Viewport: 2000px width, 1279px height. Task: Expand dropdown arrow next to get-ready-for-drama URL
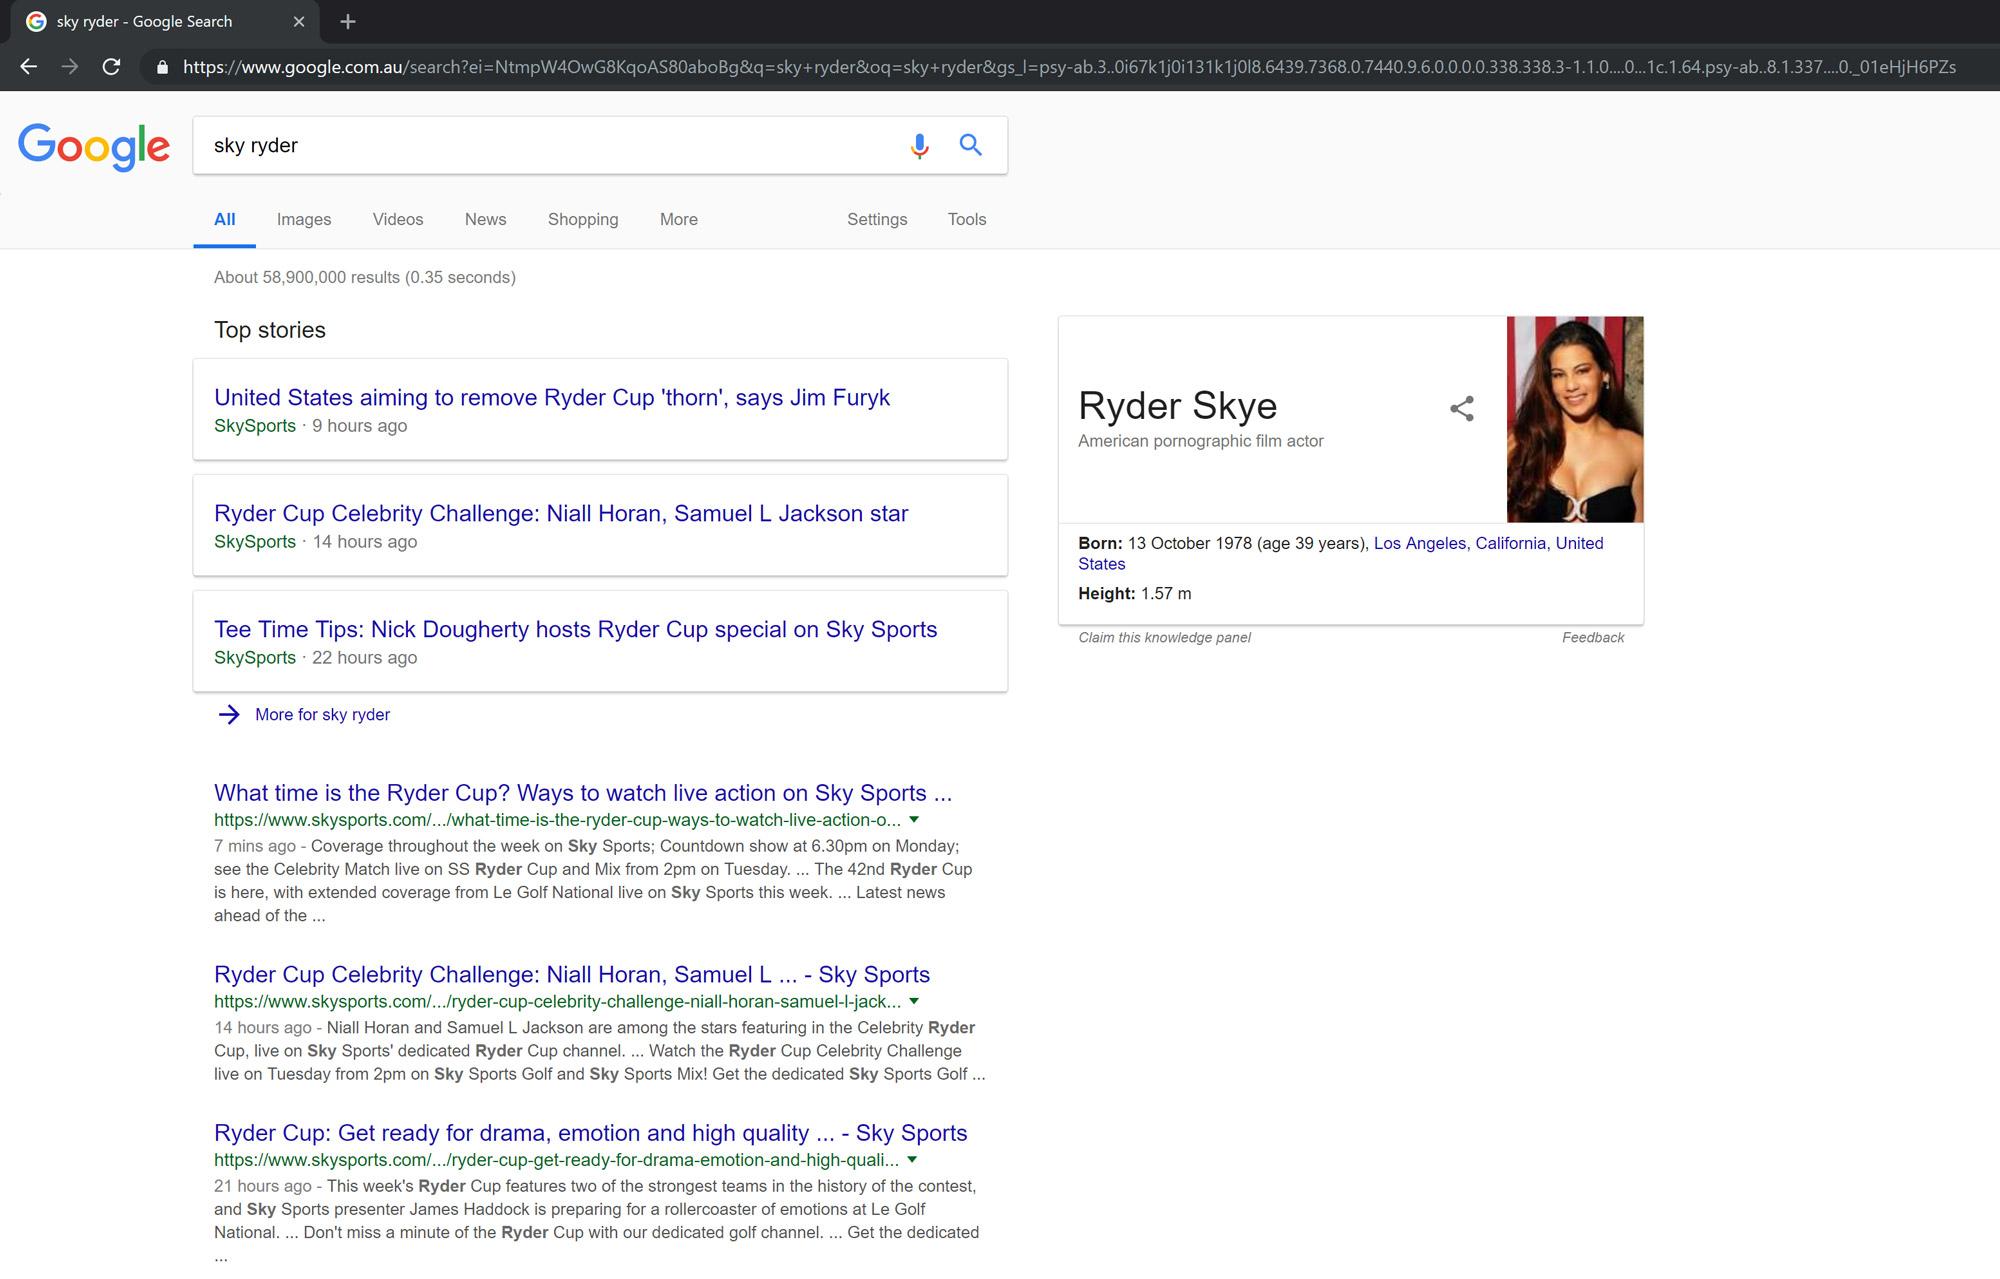click(x=912, y=1160)
